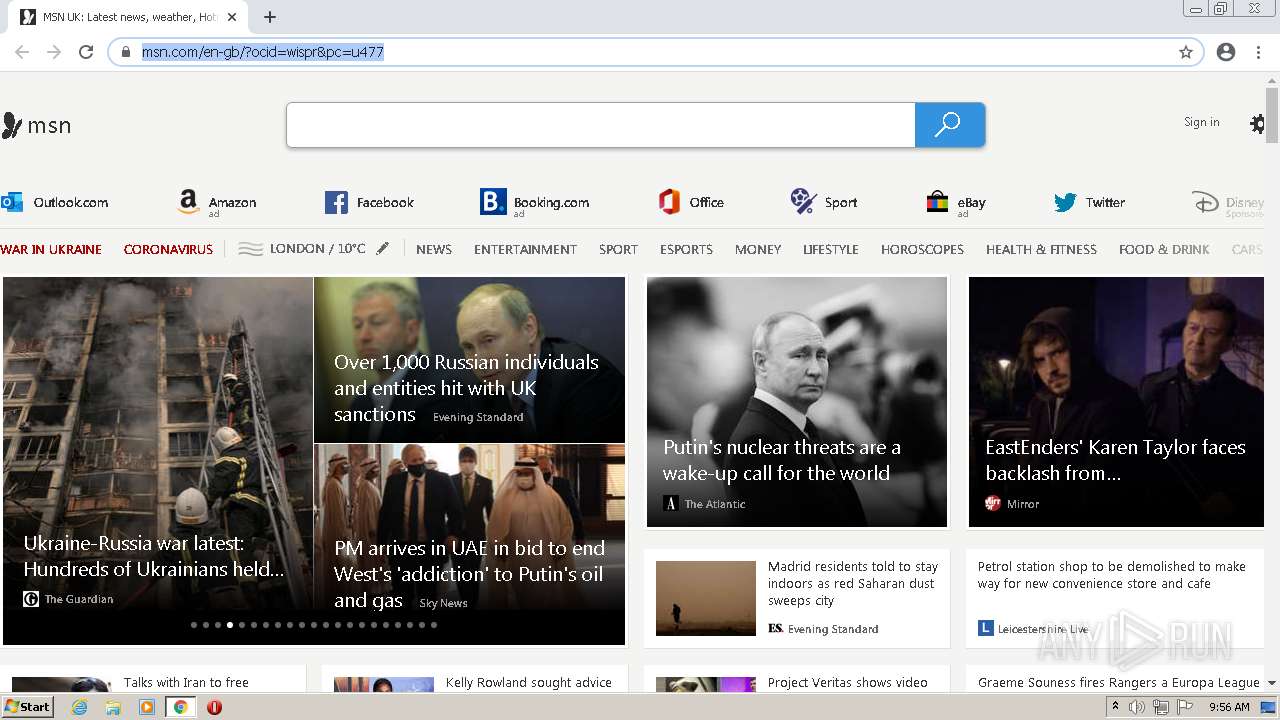Open a new tab with the plus button
The width and height of the screenshot is (1280, 720).
[270, 17]
